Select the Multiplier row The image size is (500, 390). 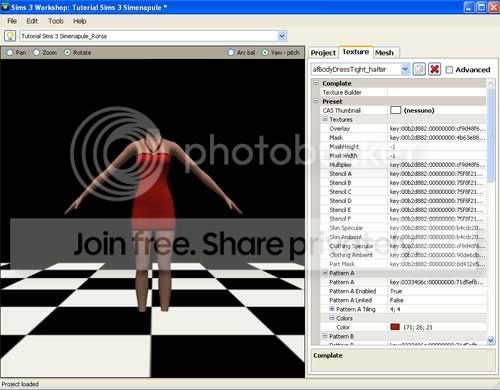tap(404, 164)
